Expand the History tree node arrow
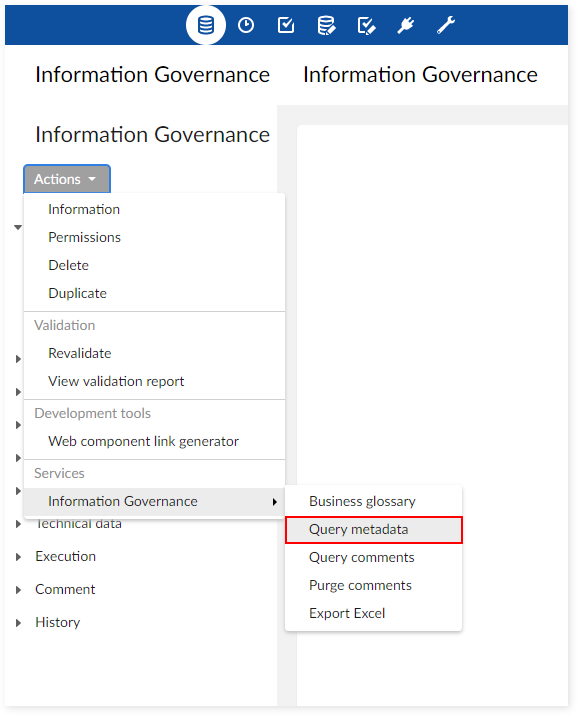The width and height of the screenshot is (577, 715). (18, 623)
